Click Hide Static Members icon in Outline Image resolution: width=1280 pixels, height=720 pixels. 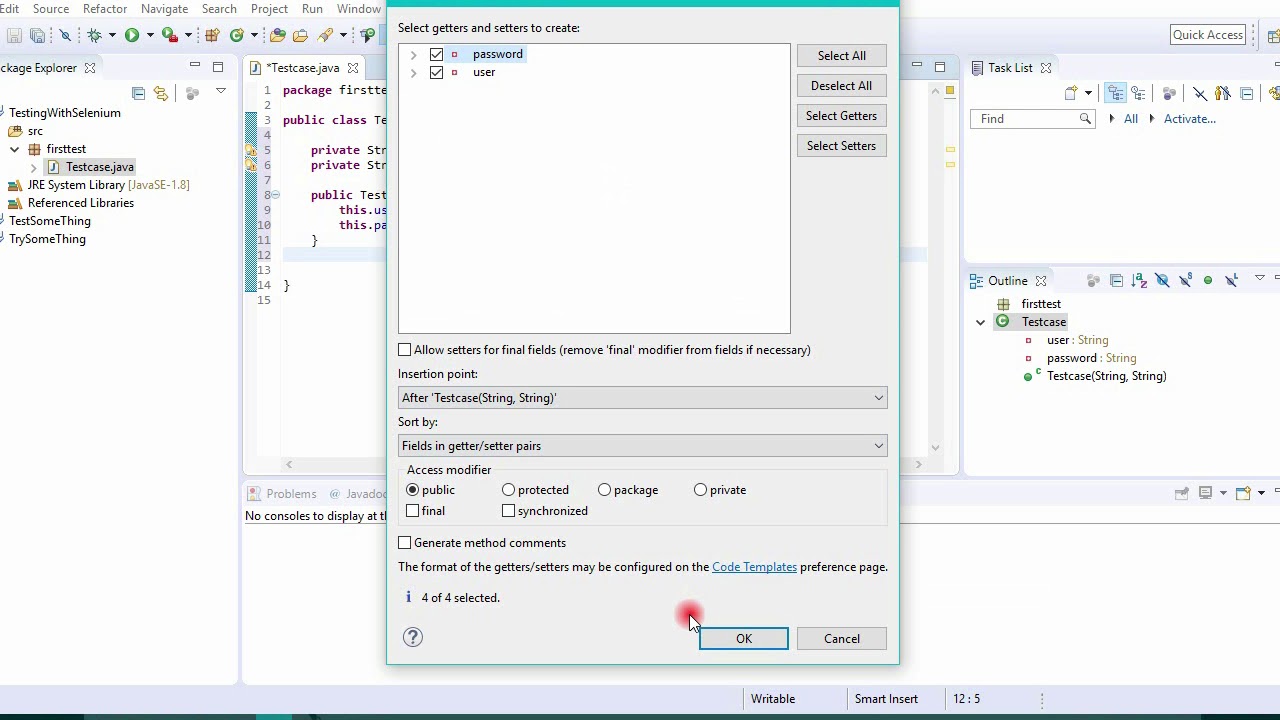[1186, 281]
